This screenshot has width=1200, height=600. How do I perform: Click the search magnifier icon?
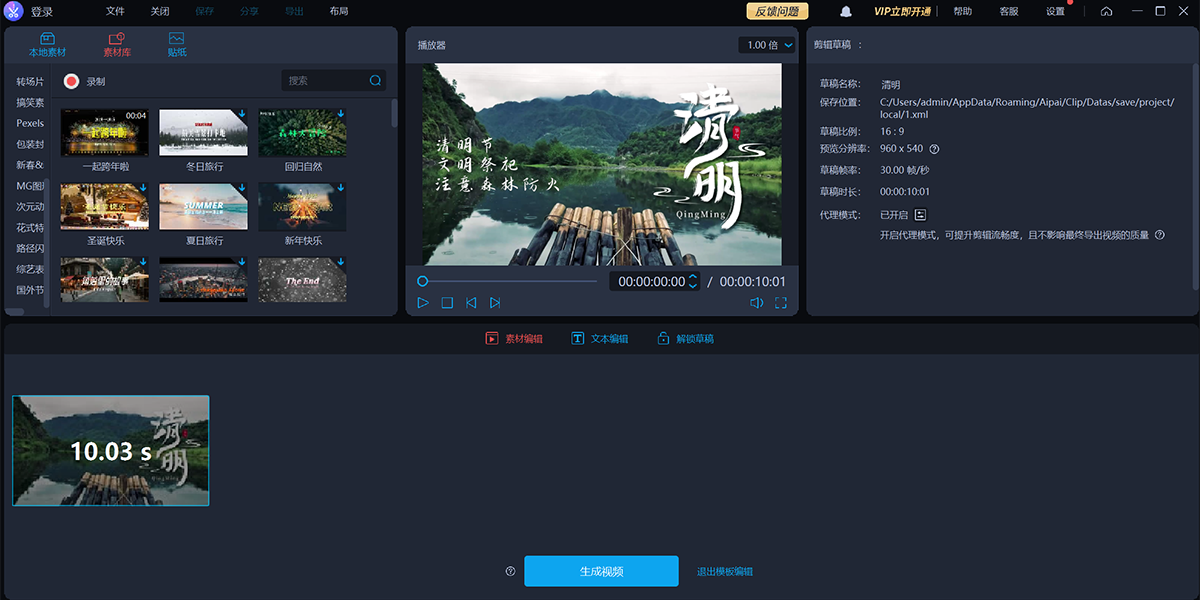pos(375,81)
